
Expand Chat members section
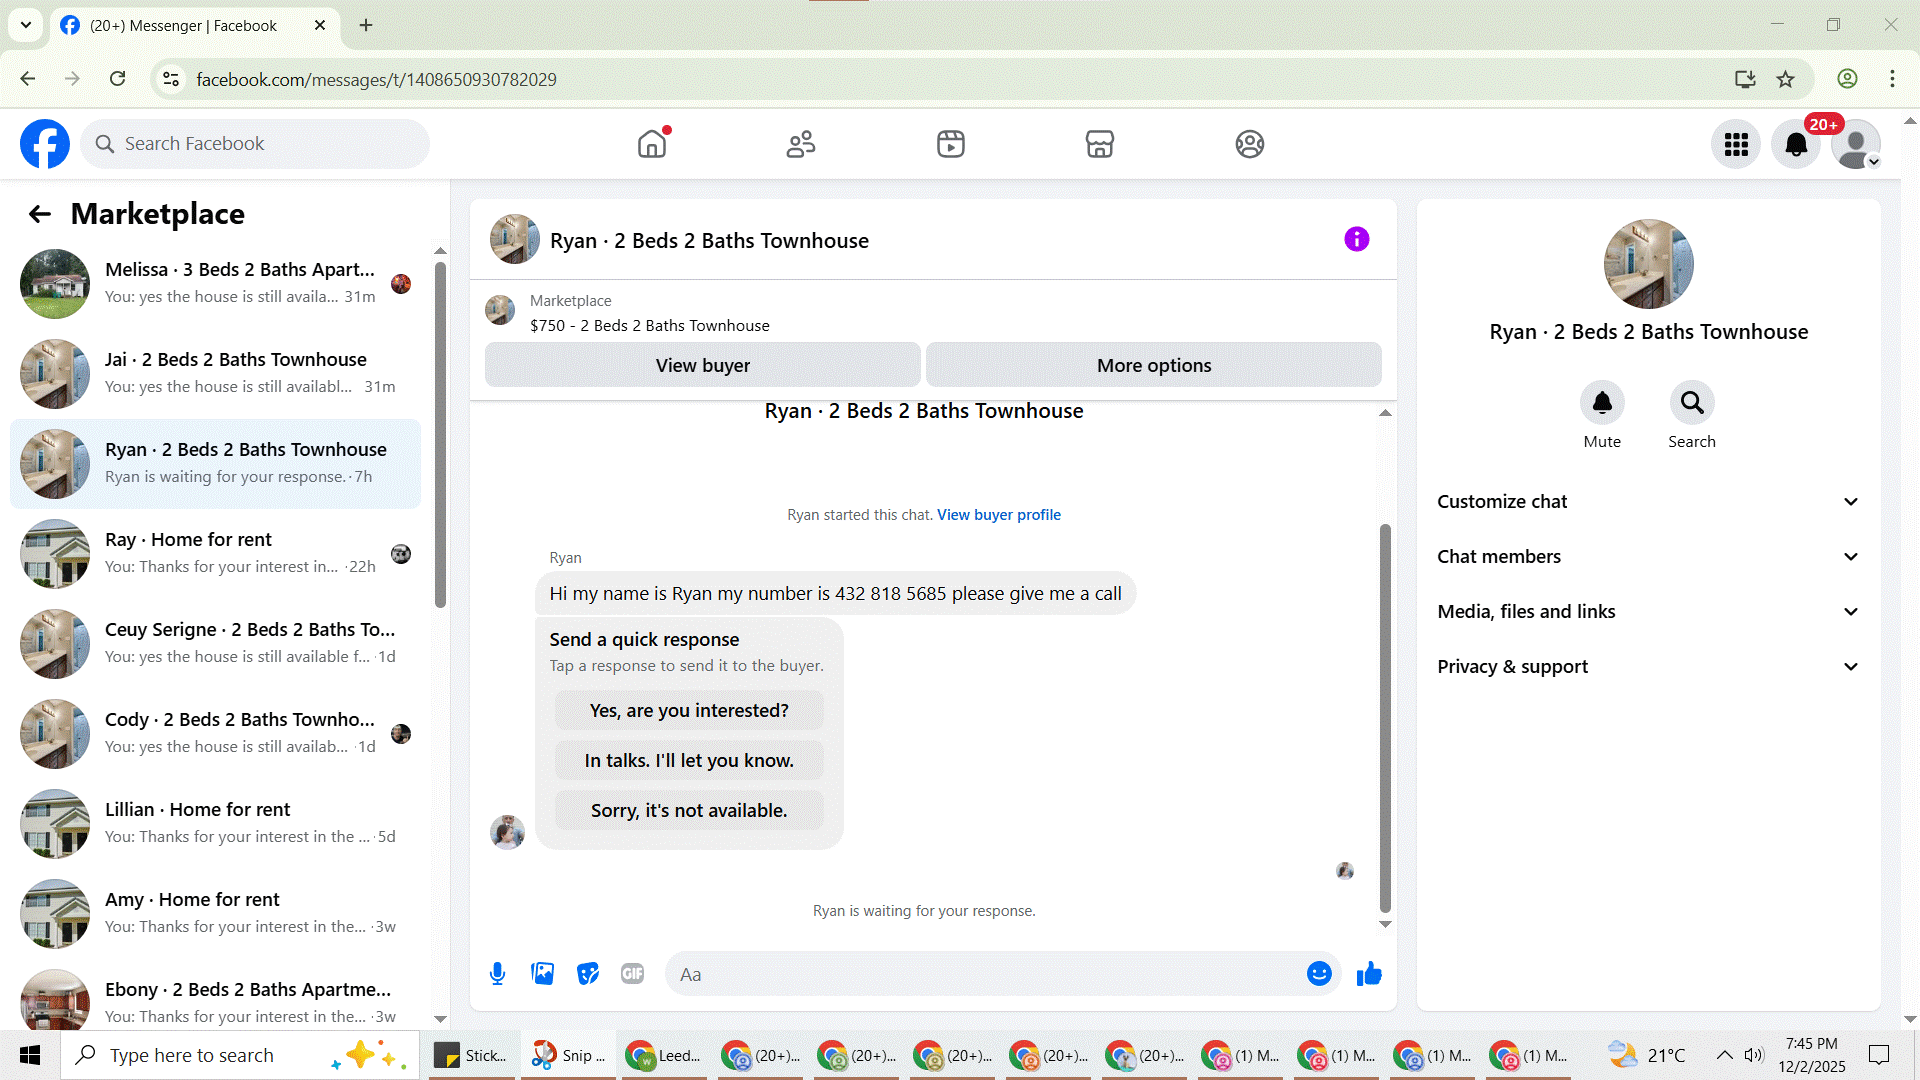click(1648, 557)
